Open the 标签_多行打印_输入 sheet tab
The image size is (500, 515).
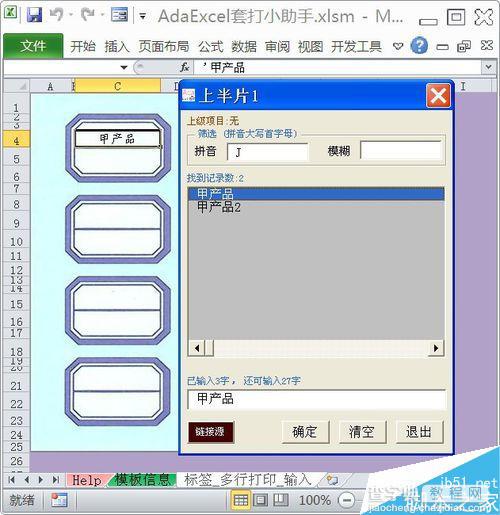(248, 480)
